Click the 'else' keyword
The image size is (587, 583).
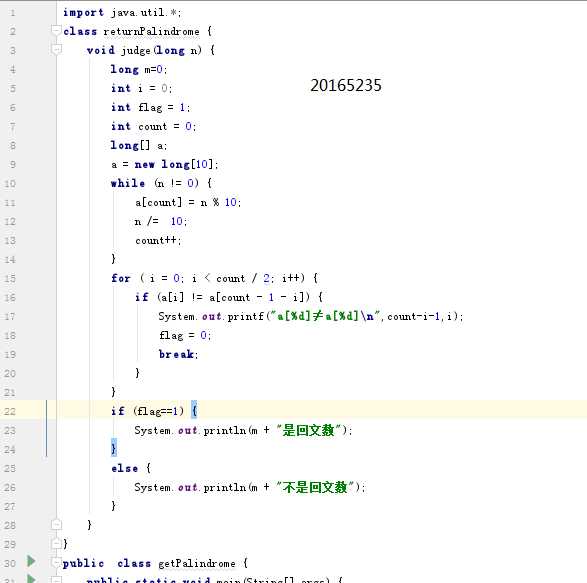125,468
